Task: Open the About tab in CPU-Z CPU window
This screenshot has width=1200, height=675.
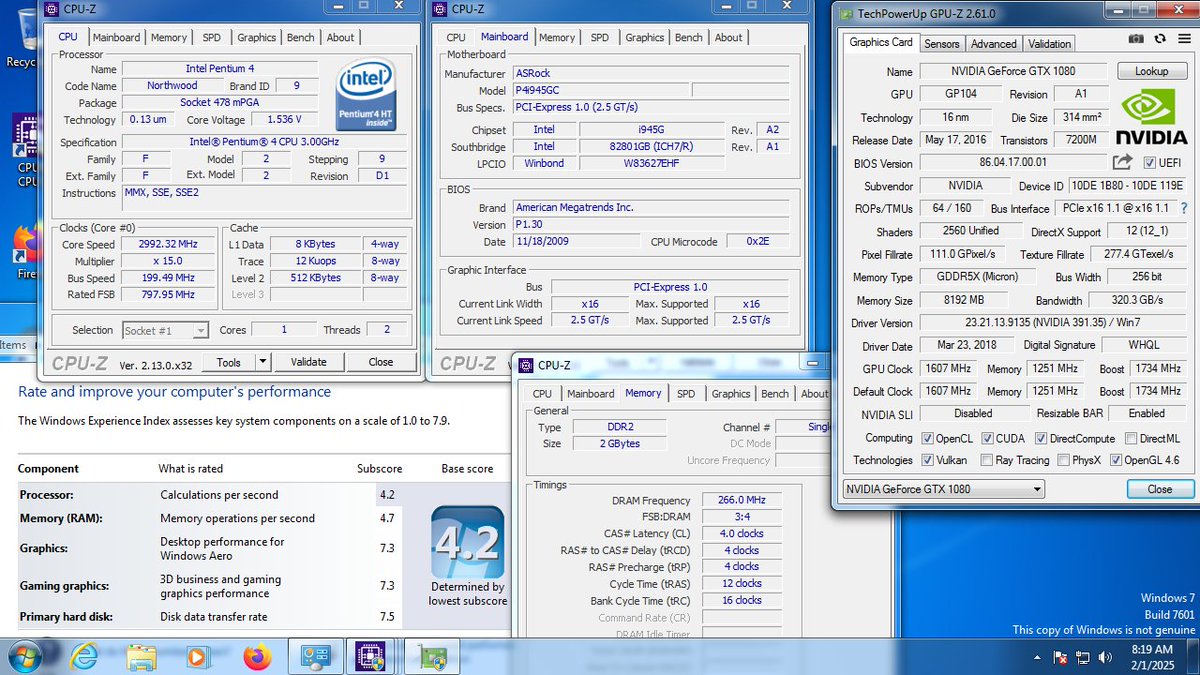Action: pyautogui.click(x=340, y=37)
